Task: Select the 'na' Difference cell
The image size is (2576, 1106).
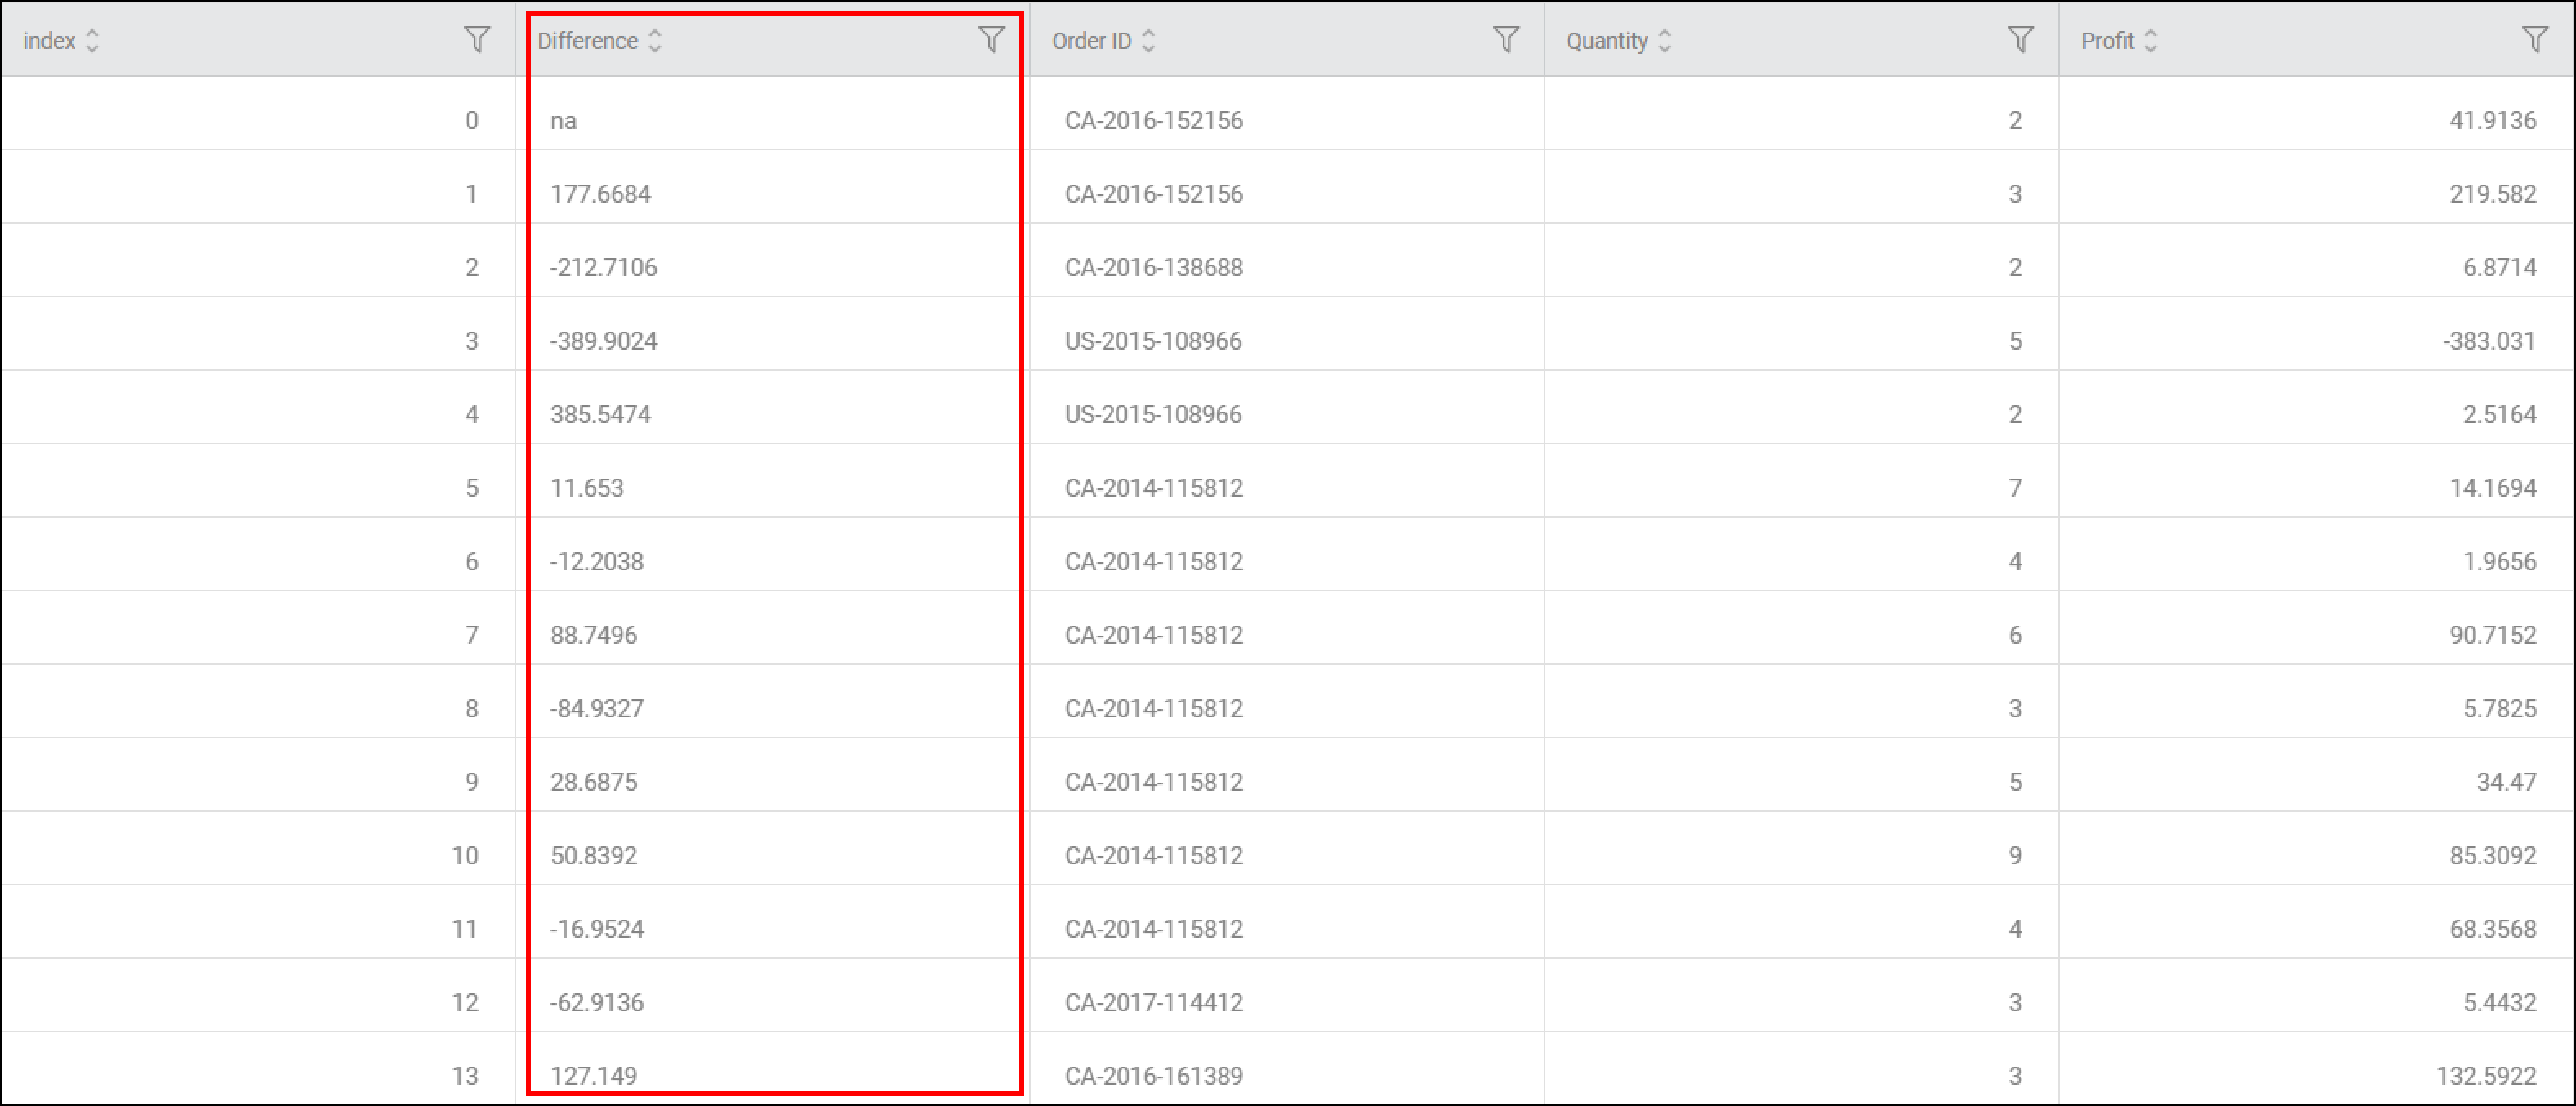Action: click(564, 121)
